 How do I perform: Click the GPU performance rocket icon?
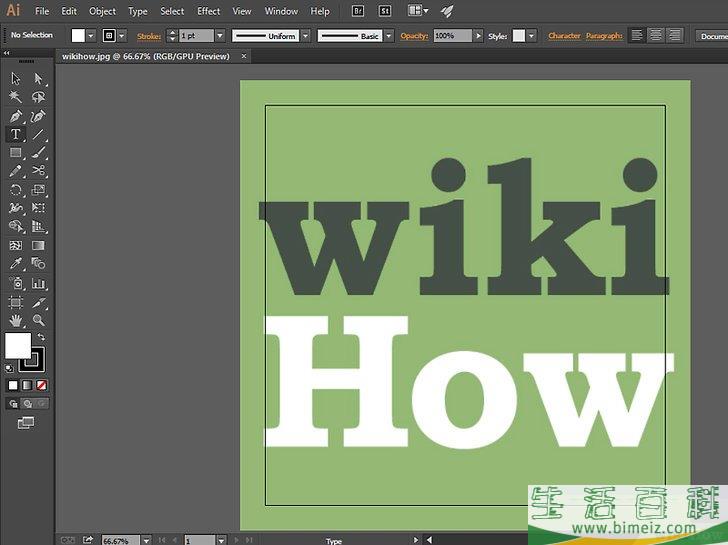(x=447, y=11)
